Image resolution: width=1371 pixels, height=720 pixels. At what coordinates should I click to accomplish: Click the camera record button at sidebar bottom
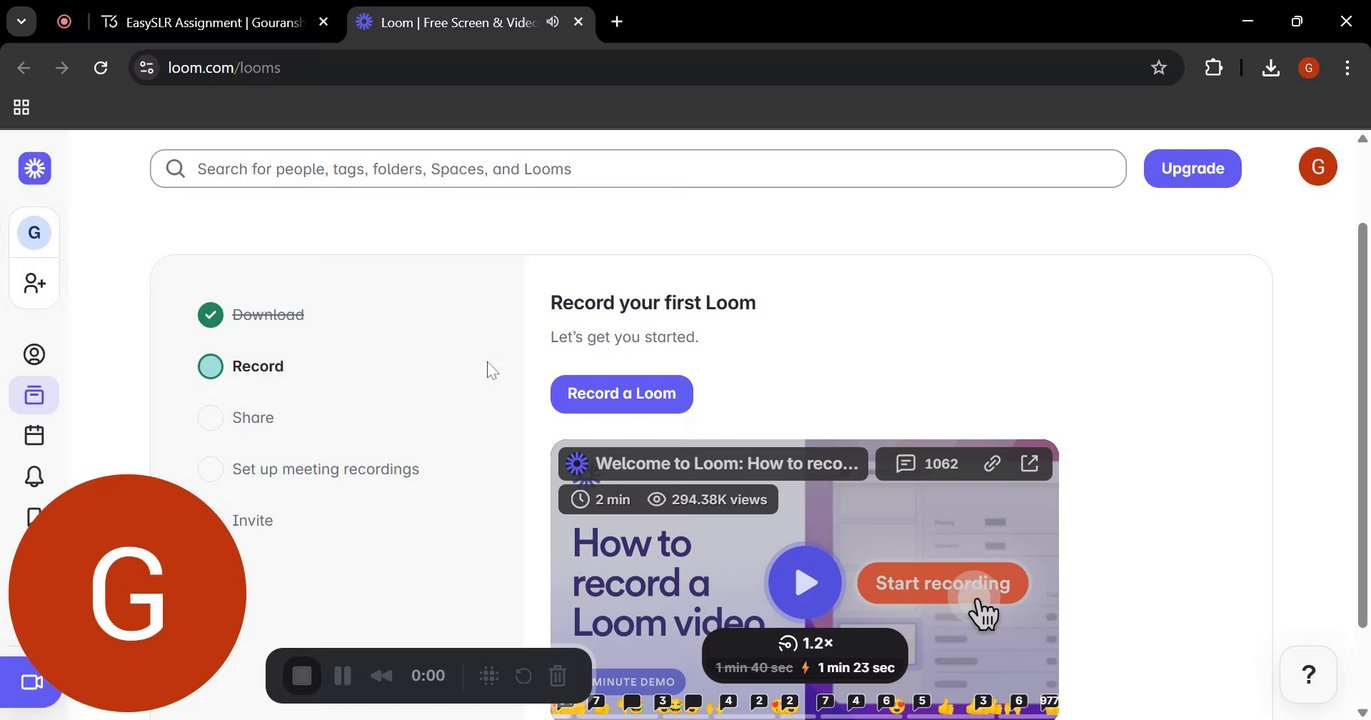[31, 682]
